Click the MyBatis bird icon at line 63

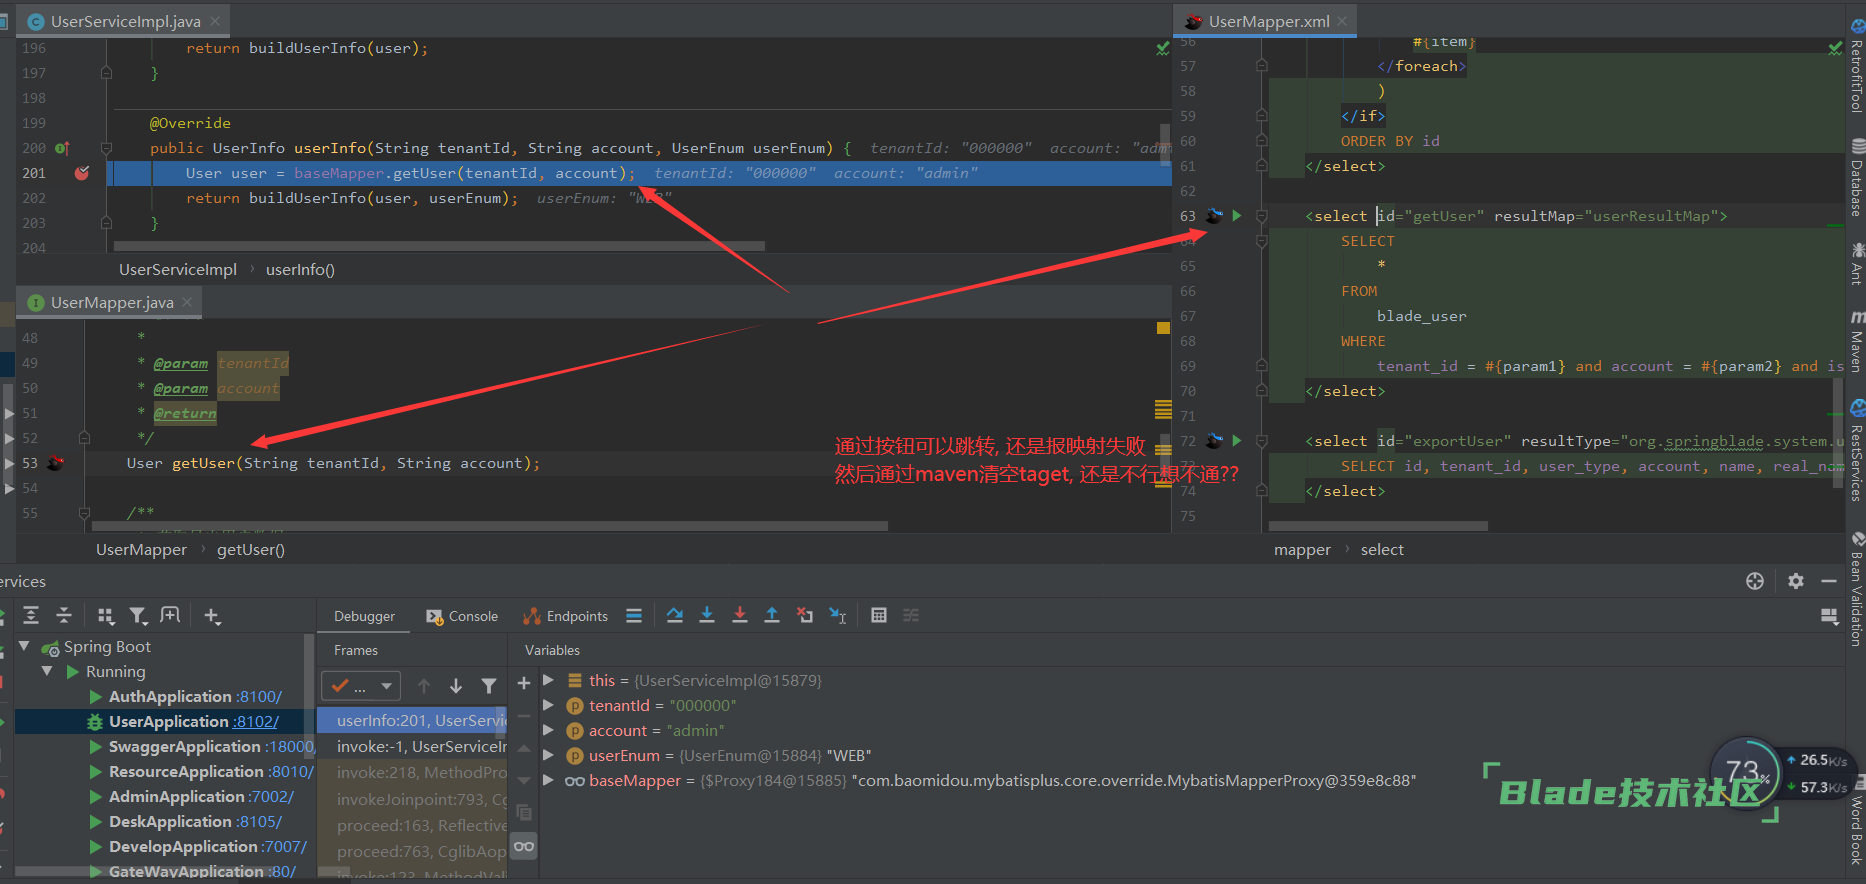(x=1214, y=215)
